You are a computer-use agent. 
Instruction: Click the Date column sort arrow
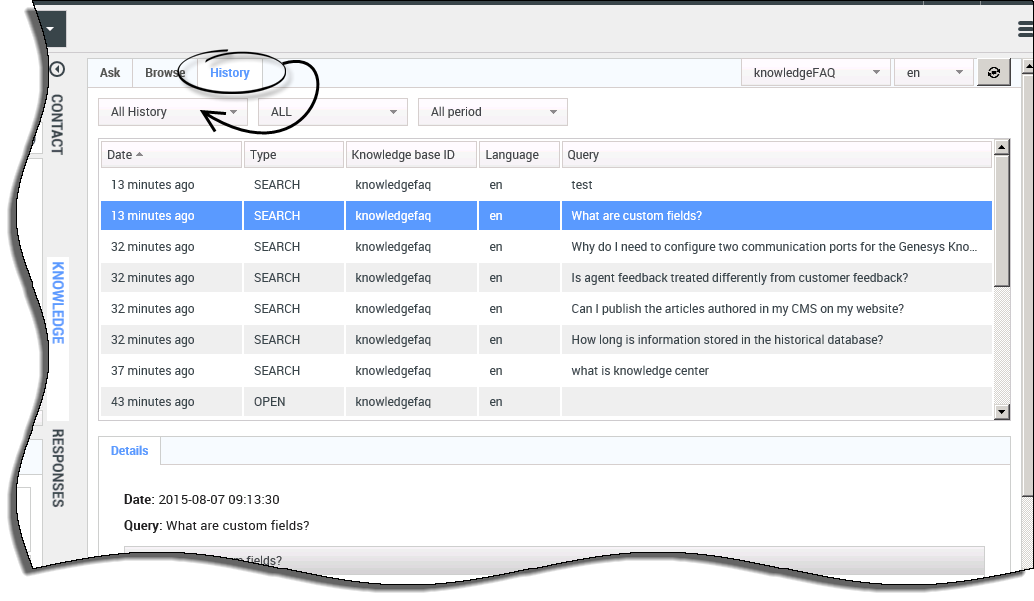click(x=139, y=155)
